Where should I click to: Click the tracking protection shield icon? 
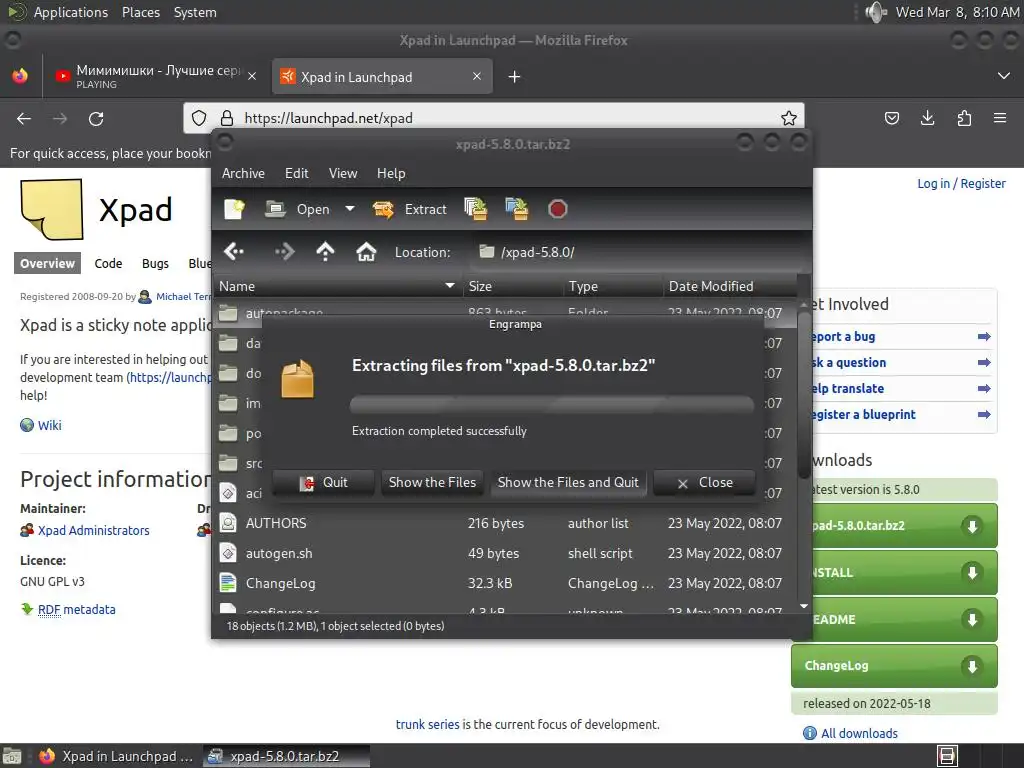(199, 118)
